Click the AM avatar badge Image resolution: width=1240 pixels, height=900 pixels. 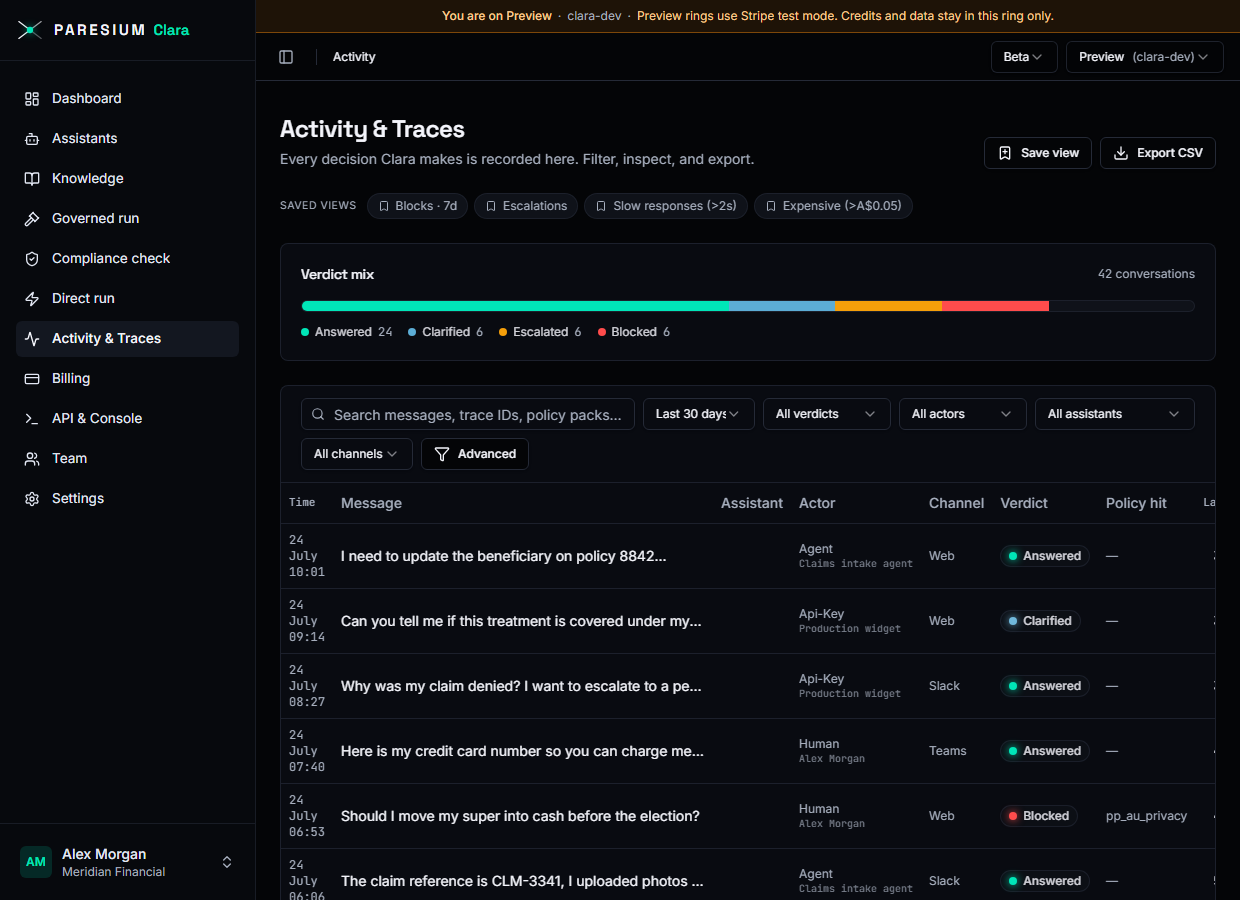pos(36,862)
